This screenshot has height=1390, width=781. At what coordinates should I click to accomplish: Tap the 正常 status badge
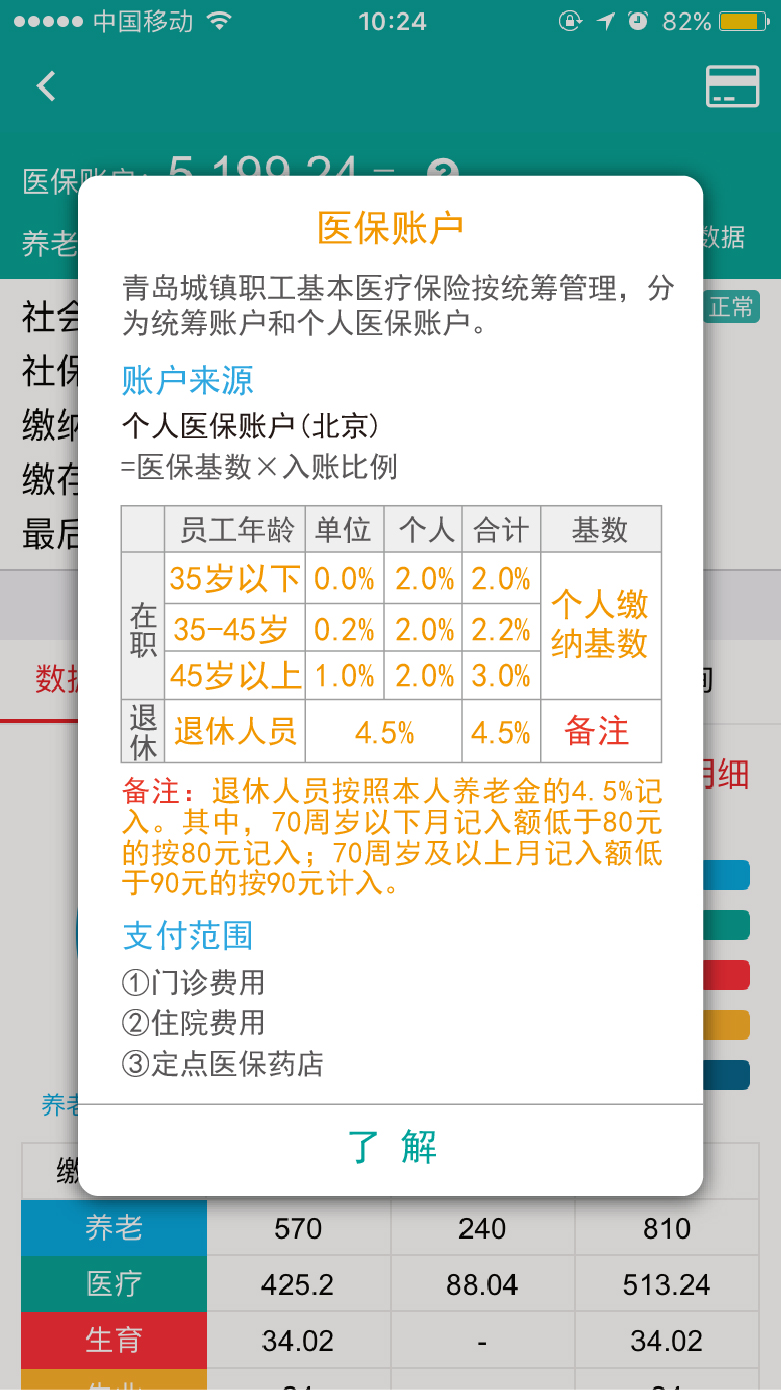point(731,307)
